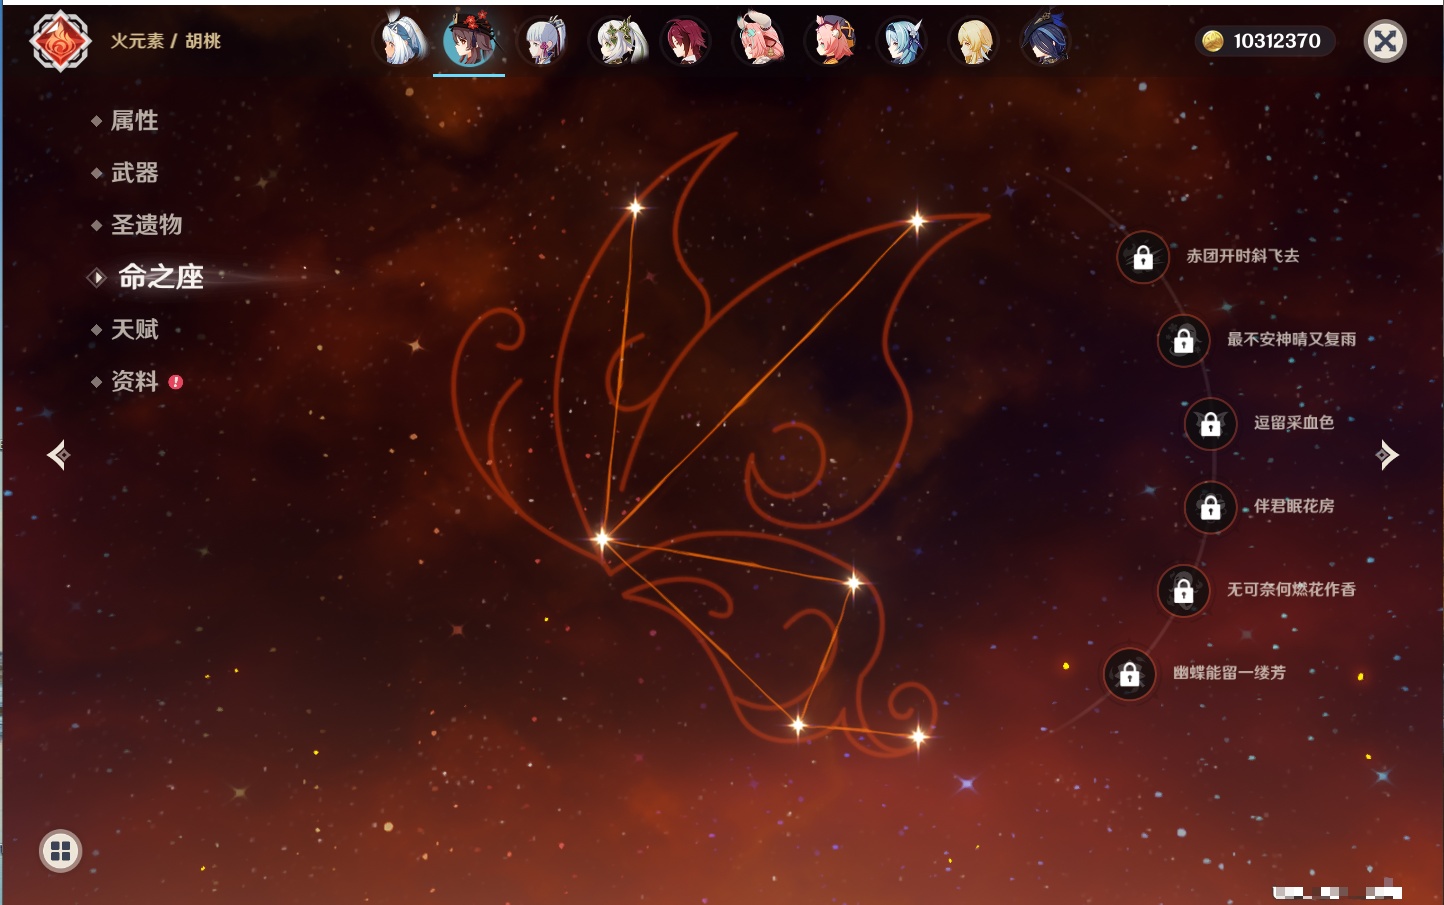Click the star at the butterfly's body center

pyautogui.click(x=602, y=539)
